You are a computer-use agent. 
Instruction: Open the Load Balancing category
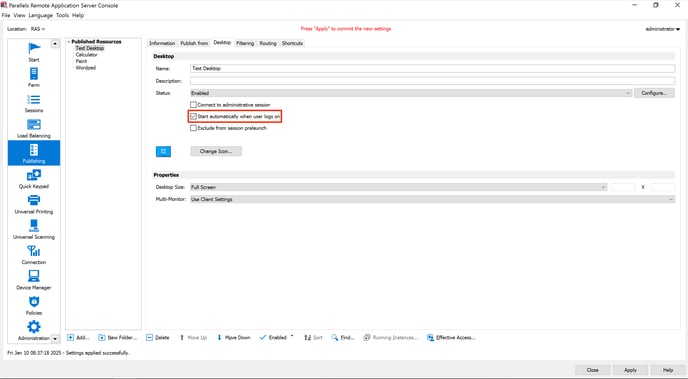[x=34, y=128]
